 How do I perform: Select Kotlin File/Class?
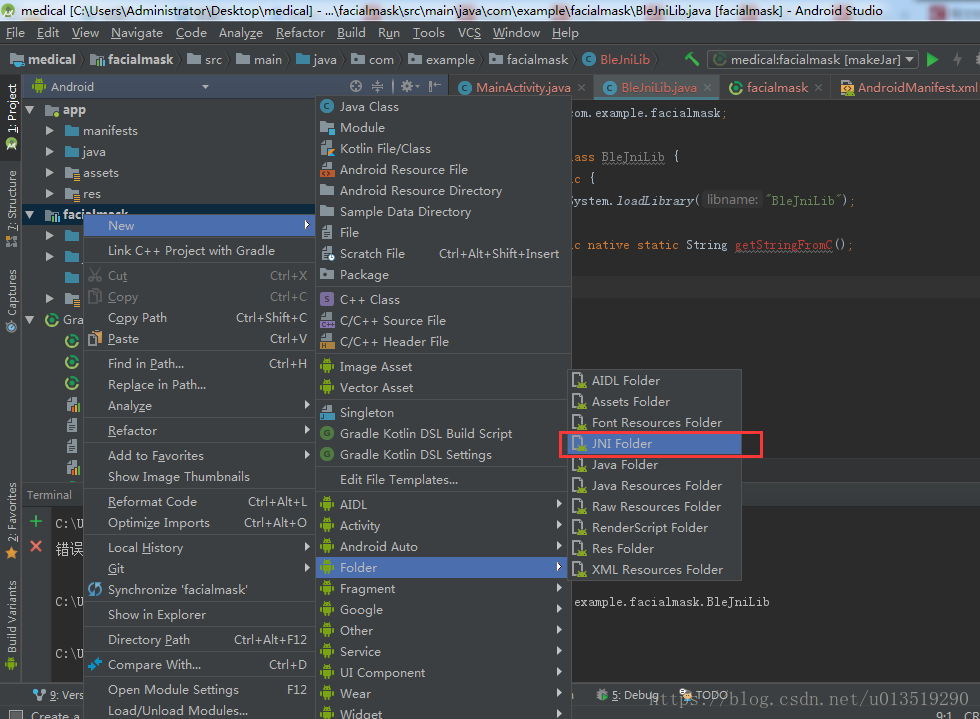pos(444,149)
